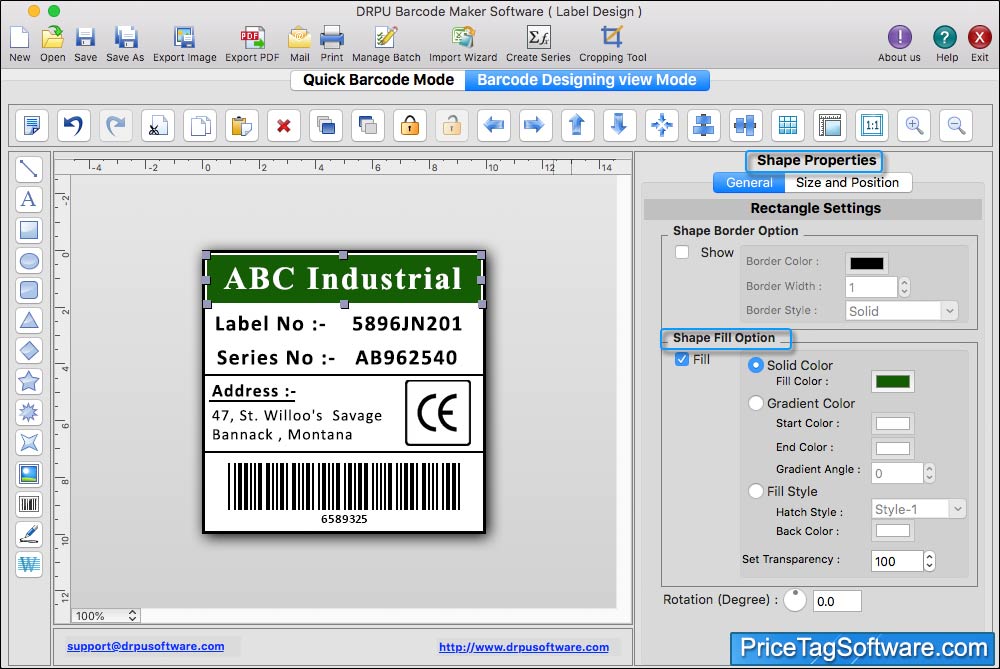Select the Watermark W tool
Screen dimensions: 1000x669
pos(29,564)
